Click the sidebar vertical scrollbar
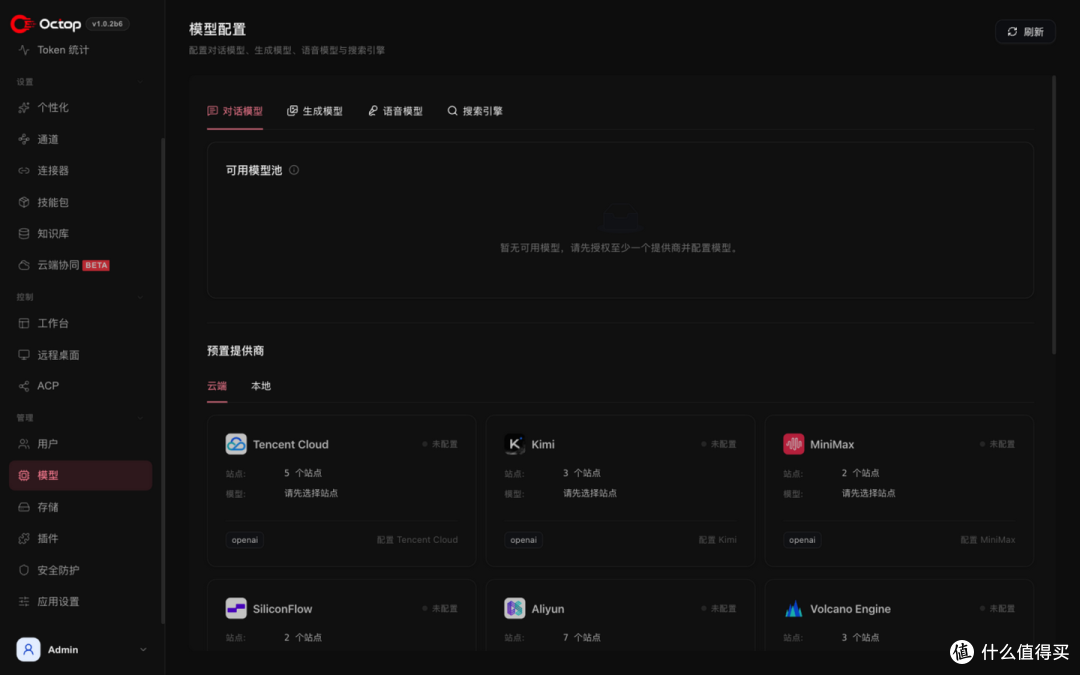 [x=163, y=380]
